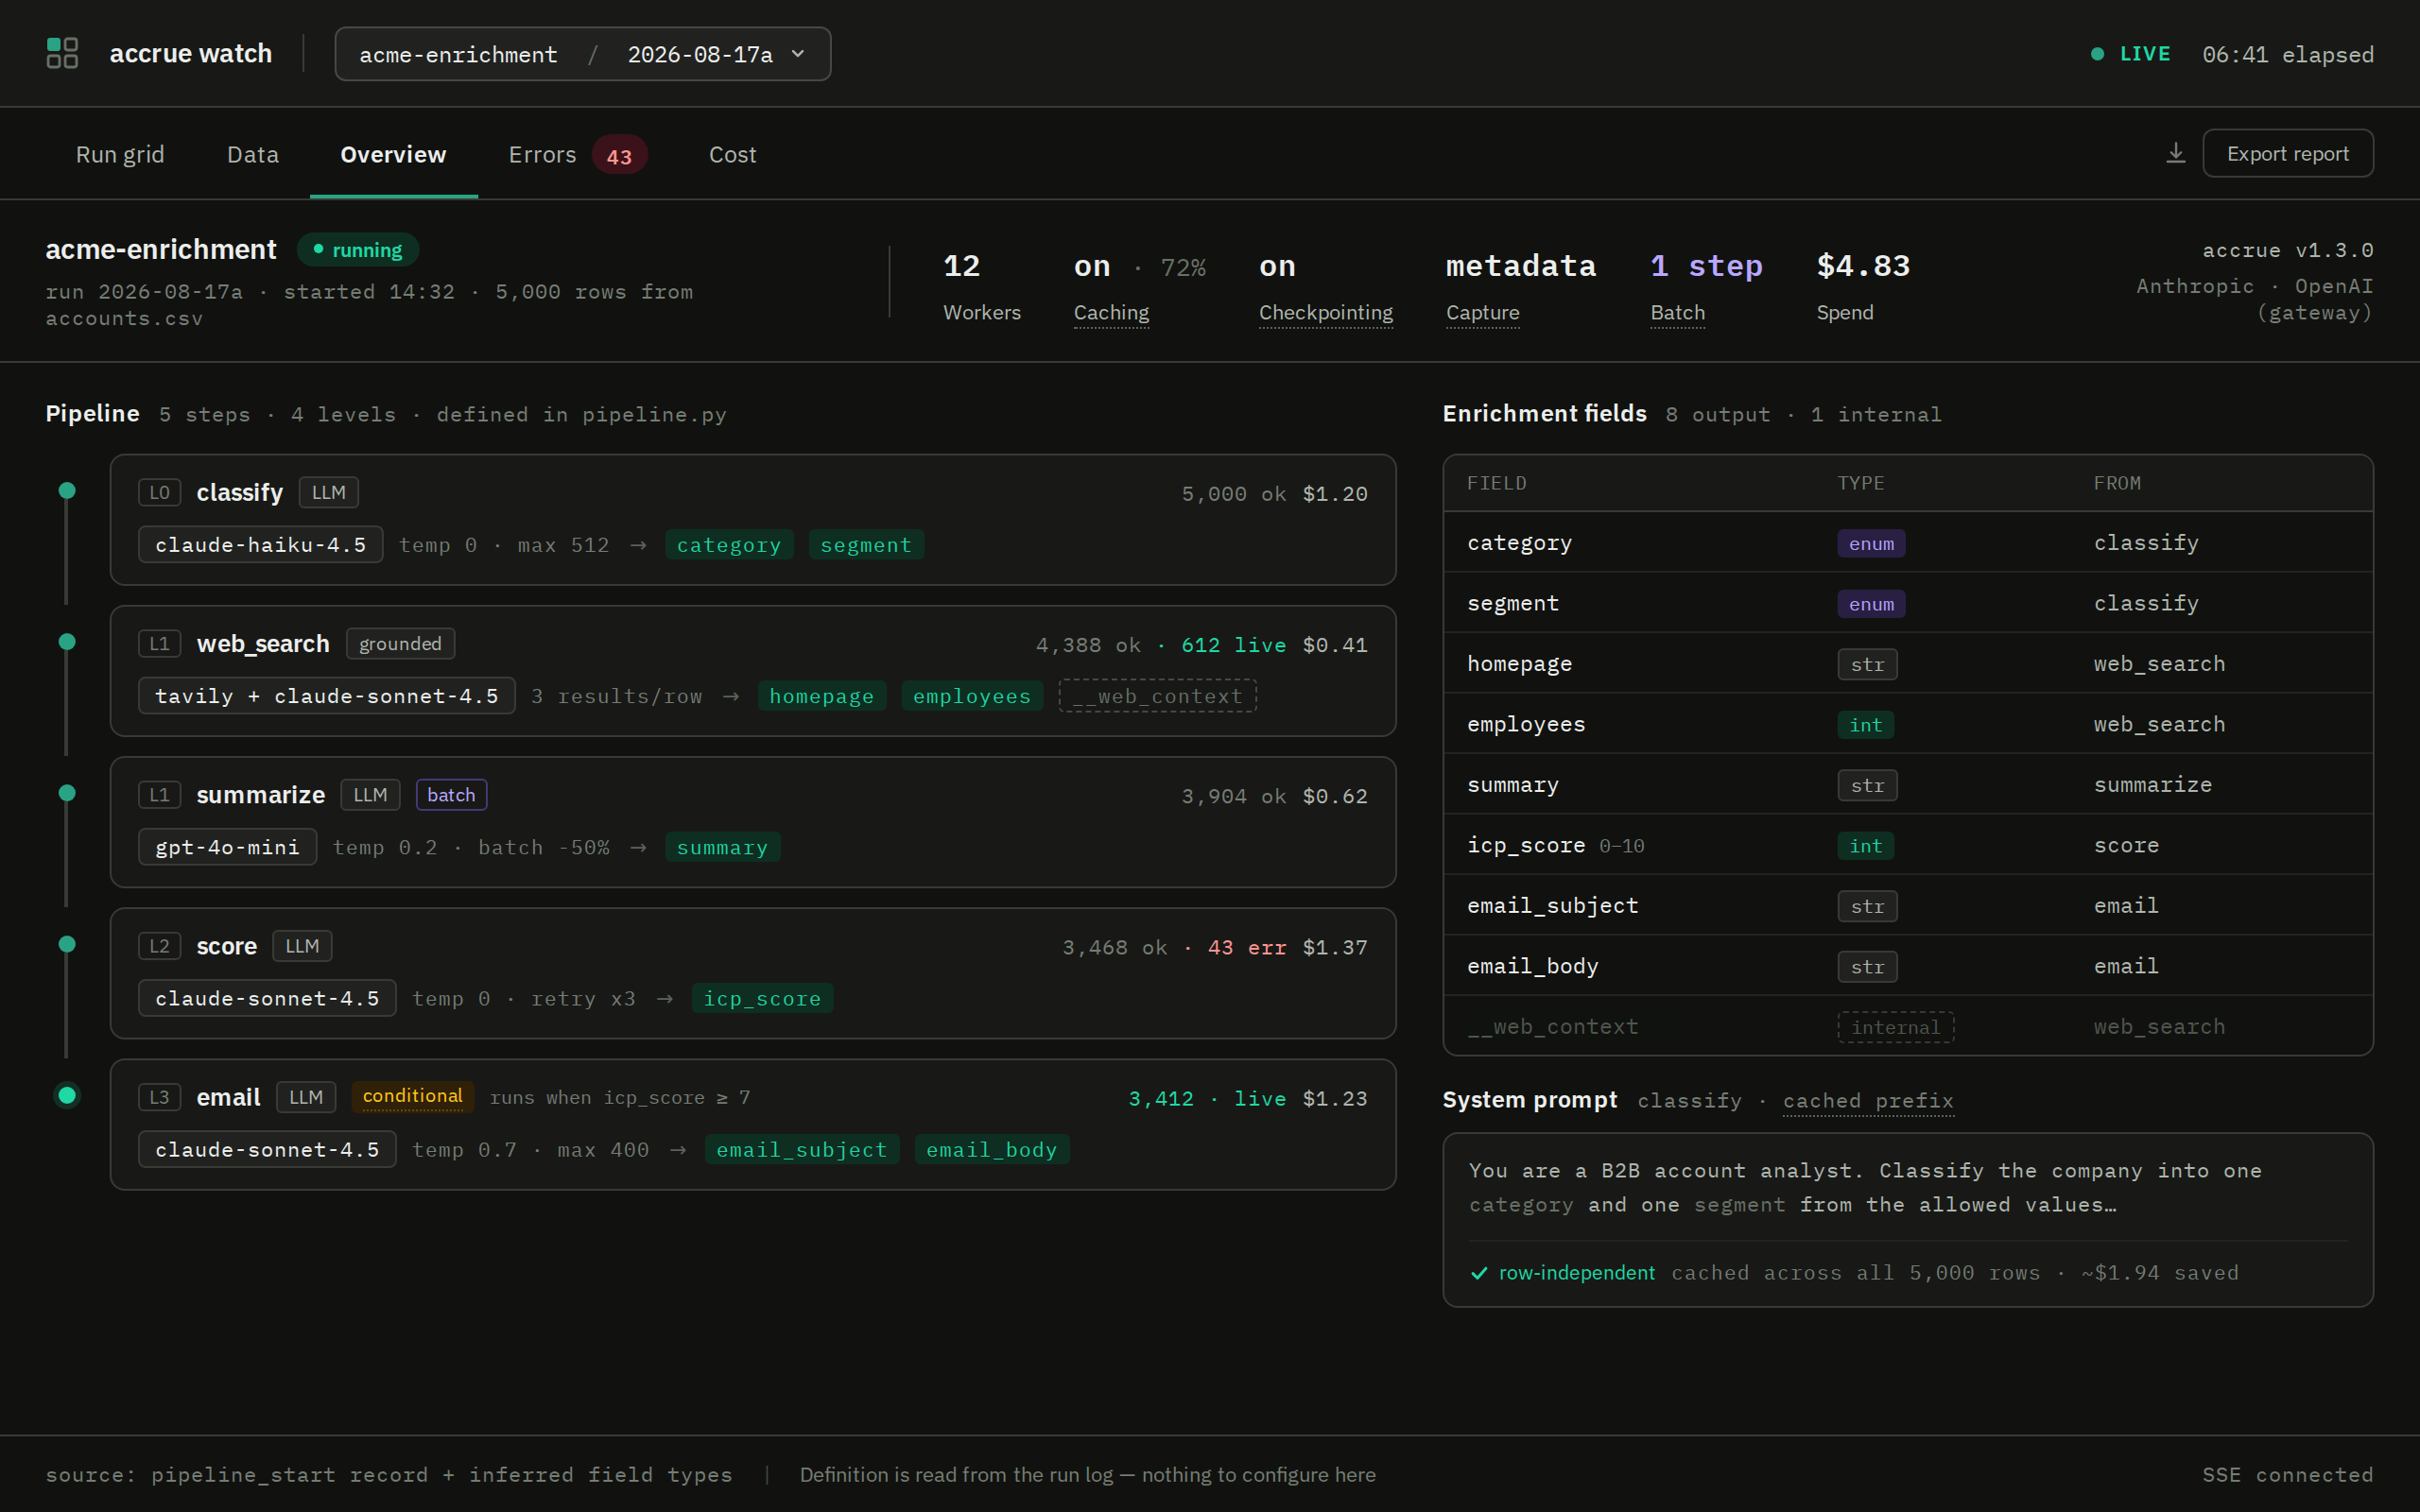The height and width of the screenshot is (1512, 2420).
Task: Click the email_body output tag in email step
Action: click(x=992, y=1150)
